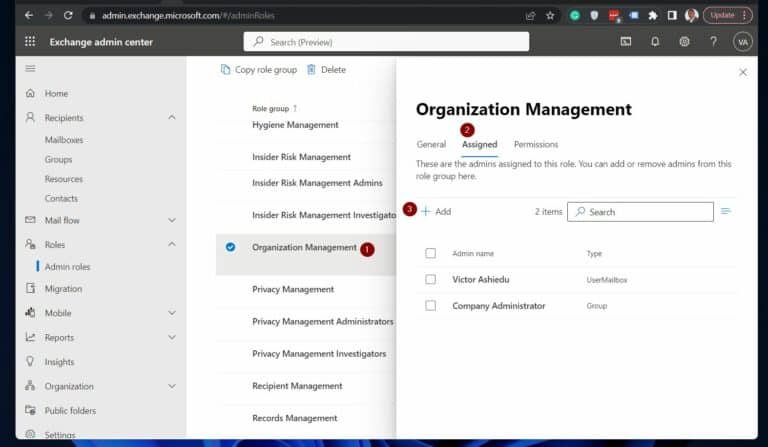
Task: Open Privacy Management Investigators role group
Action: click(x=319, y=353)
